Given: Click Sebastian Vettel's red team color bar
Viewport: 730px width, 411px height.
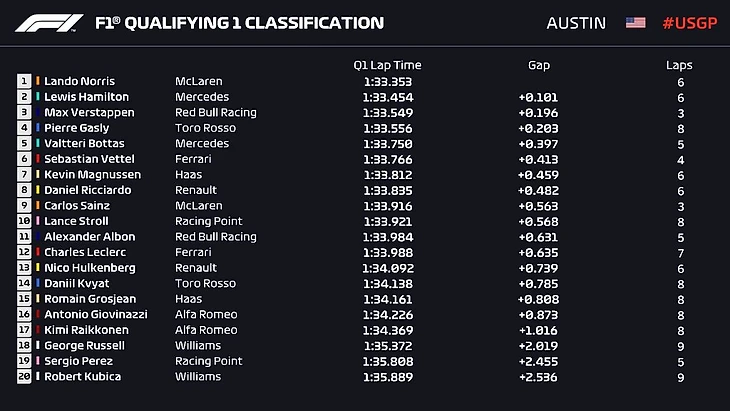Looking at the screenshot, I should point(38,159).
